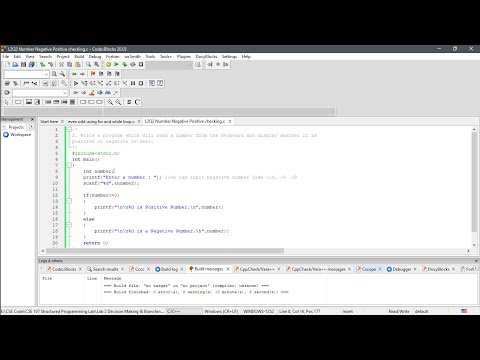Open the Plugins menu

tap(184, 56)
